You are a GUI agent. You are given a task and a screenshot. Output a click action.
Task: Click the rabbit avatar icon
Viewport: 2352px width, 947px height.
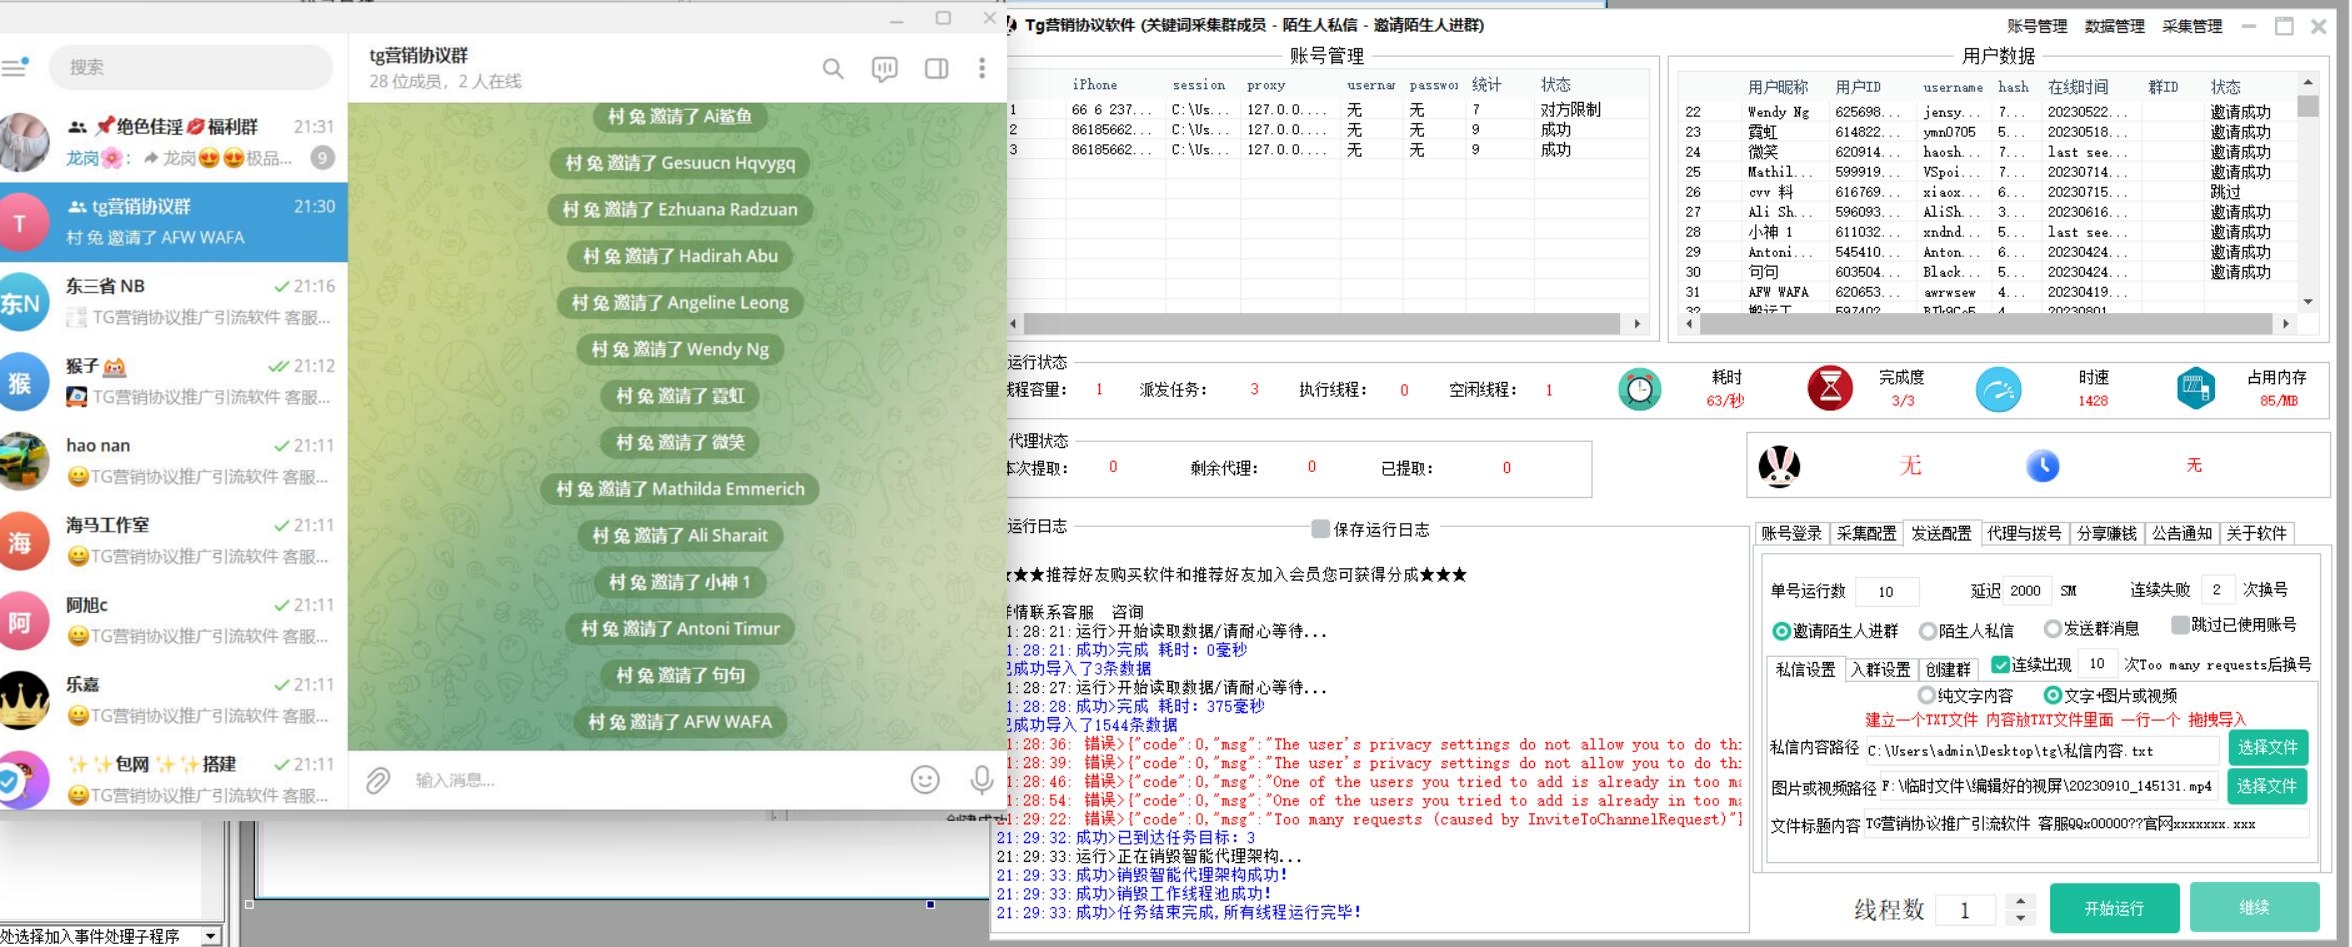click(x=1779, y=466)
